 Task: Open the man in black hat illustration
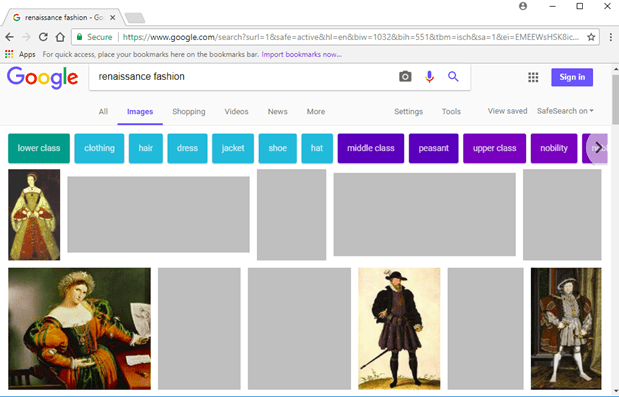(x=399, y=329)
